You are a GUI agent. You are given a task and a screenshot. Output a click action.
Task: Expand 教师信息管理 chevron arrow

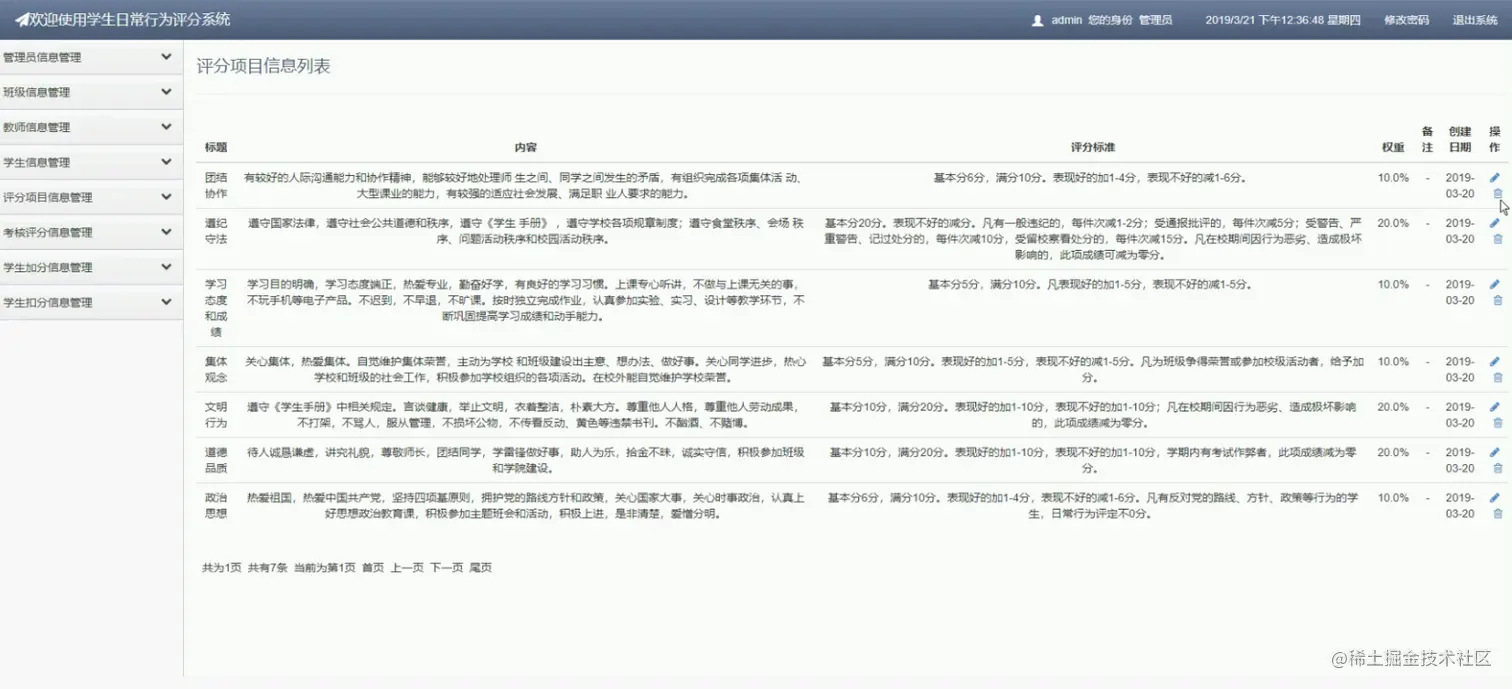tap(166, 127)
